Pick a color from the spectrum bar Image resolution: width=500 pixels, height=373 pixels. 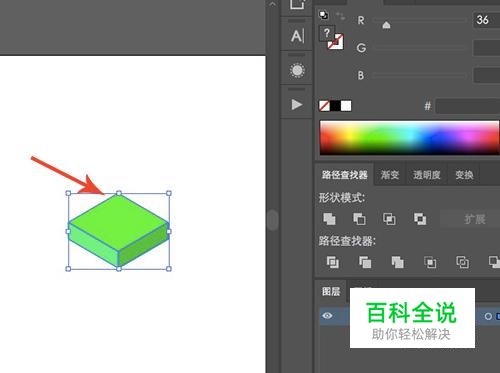[409, 138]
